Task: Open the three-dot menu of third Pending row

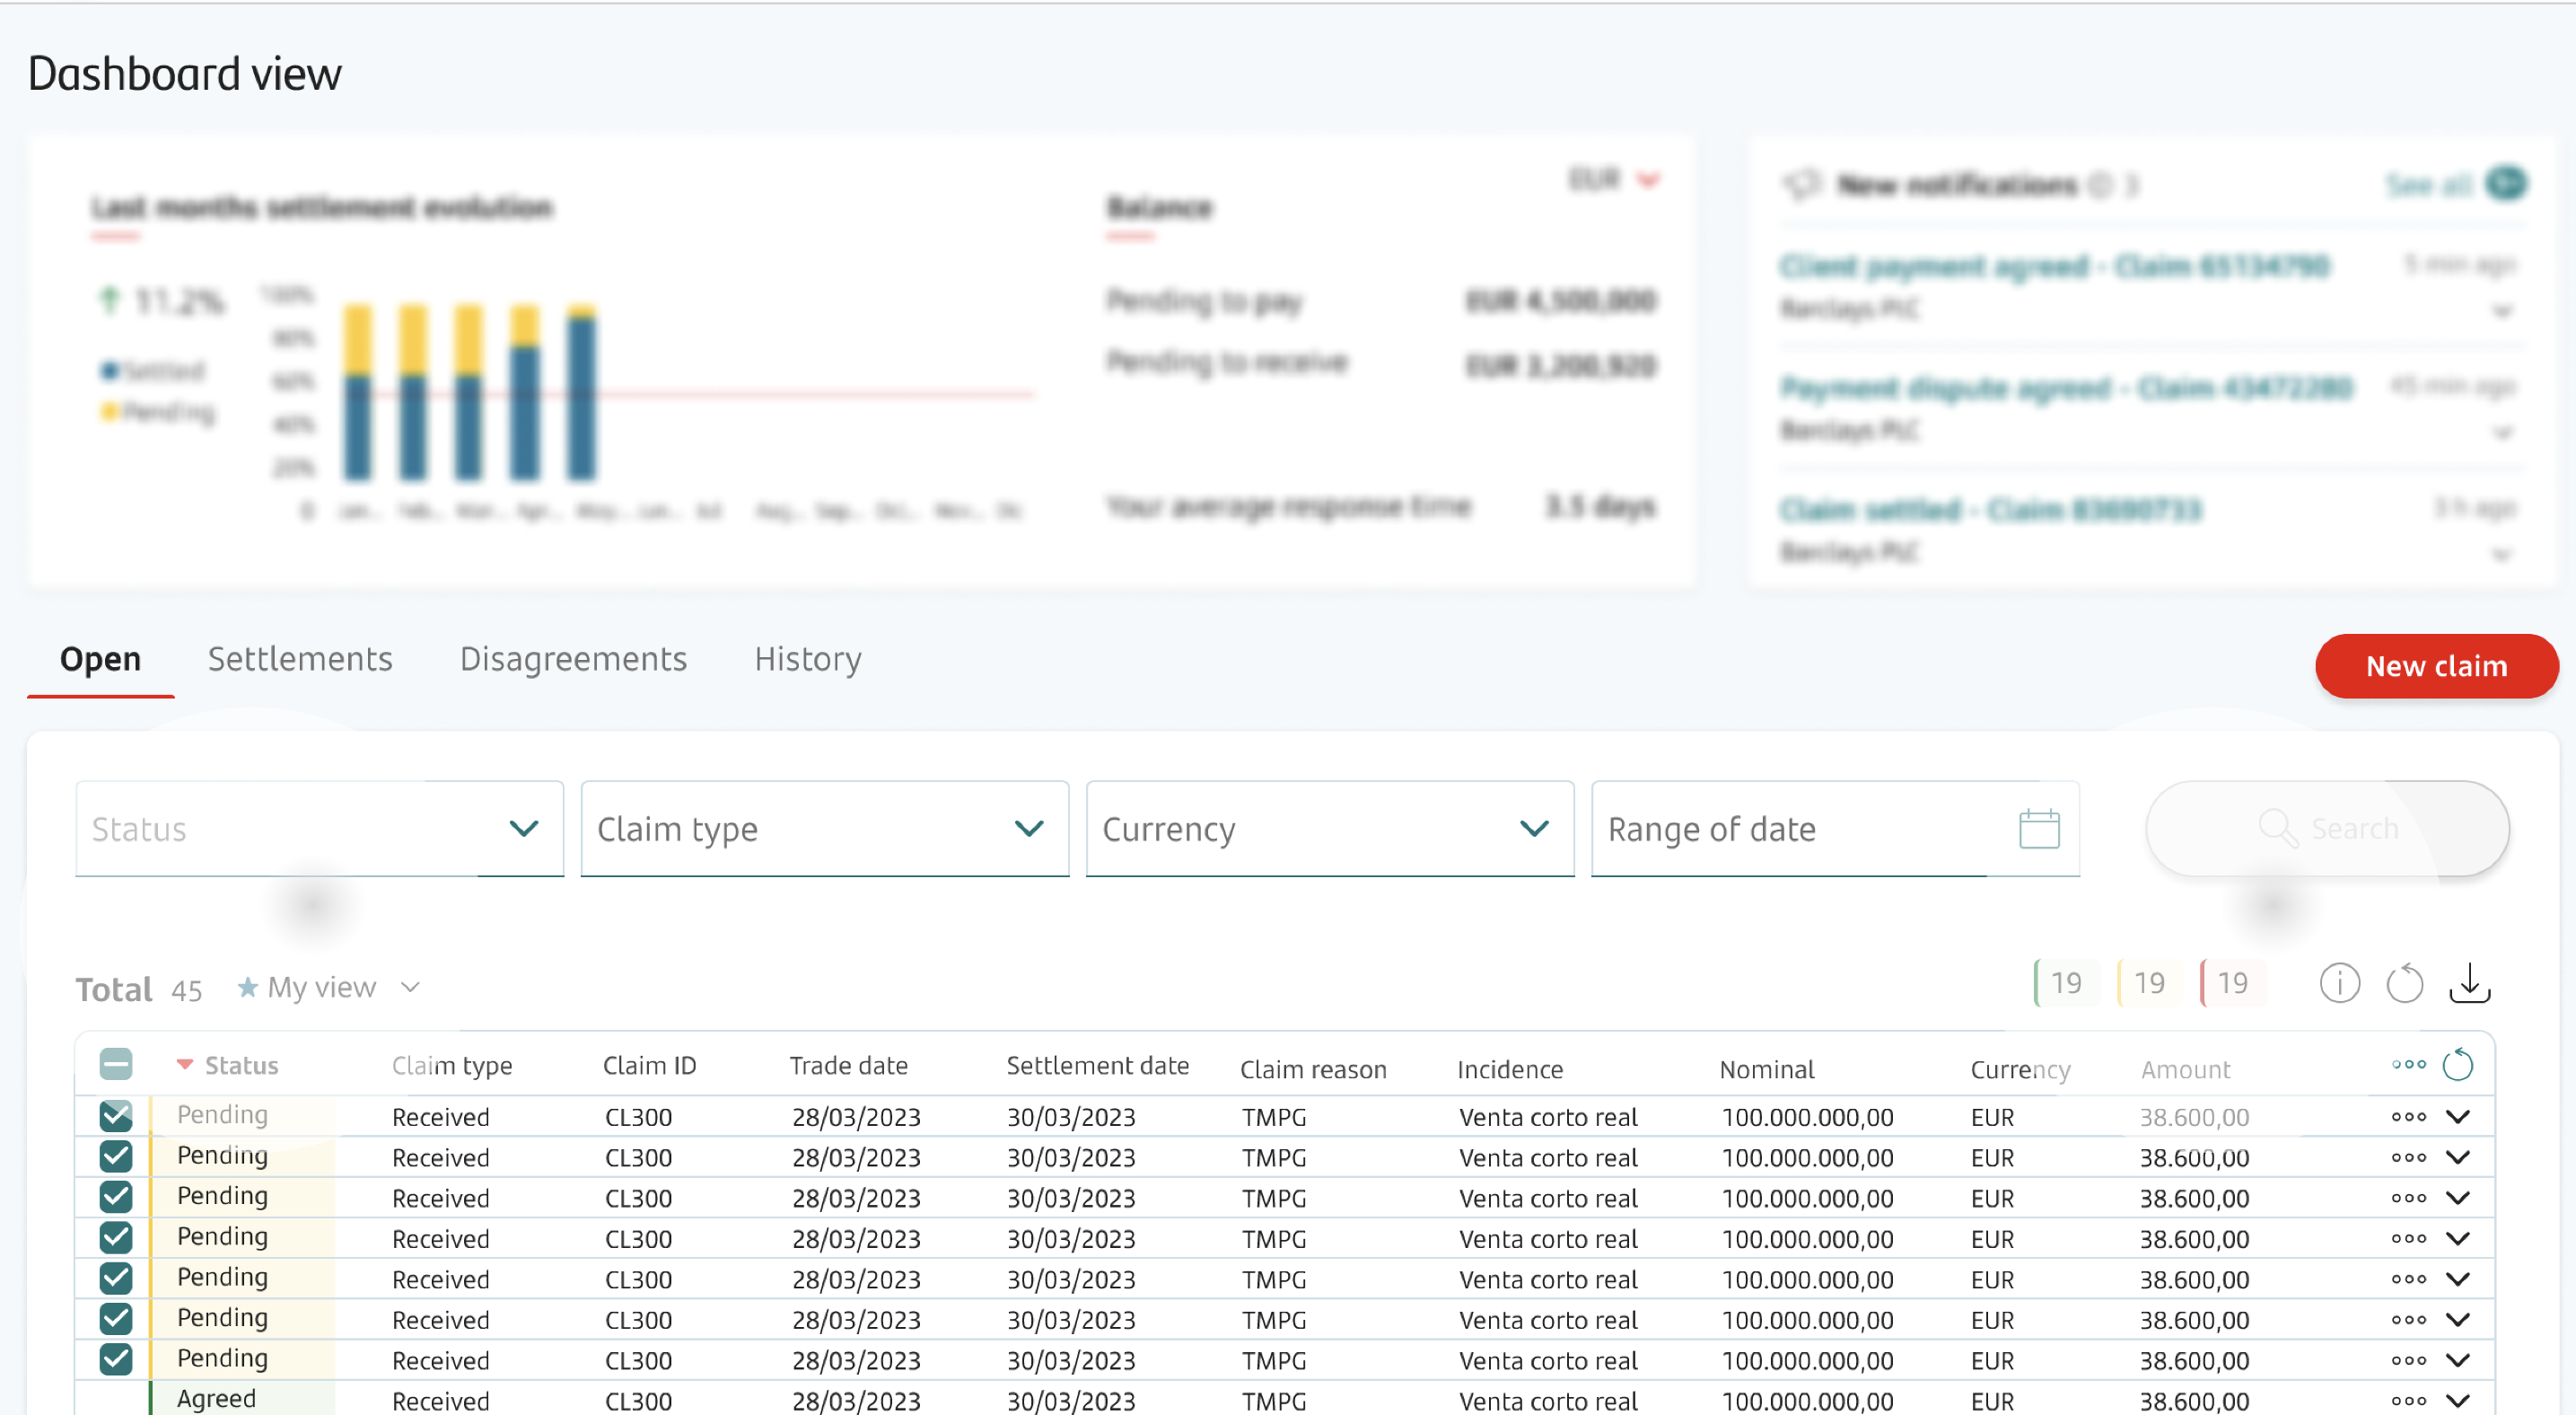Action: tap(2408, 1197)
